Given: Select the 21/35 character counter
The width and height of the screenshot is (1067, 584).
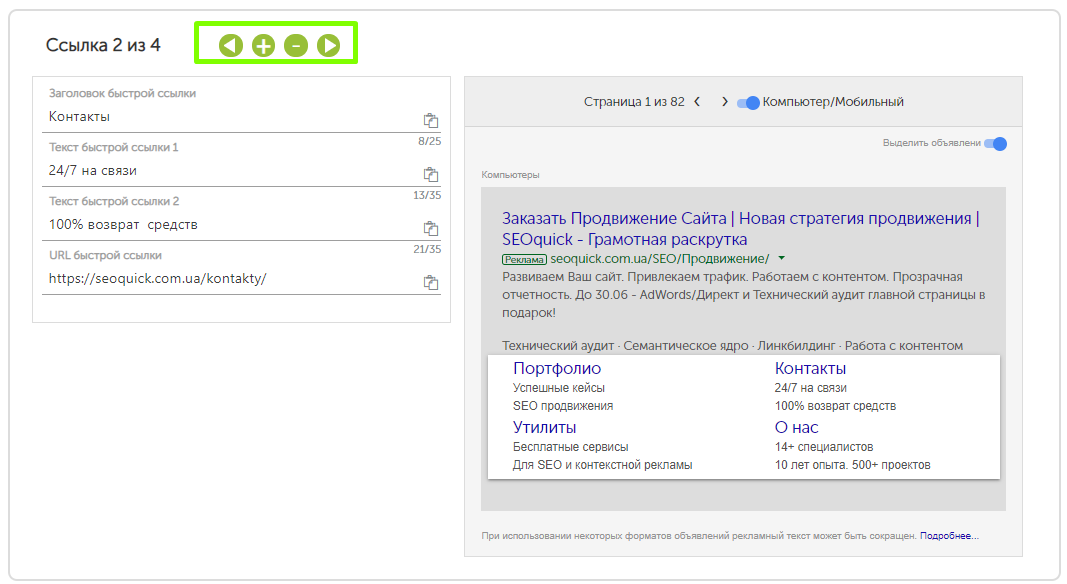Looking at the screenshot, I should [x=427, y=249].
